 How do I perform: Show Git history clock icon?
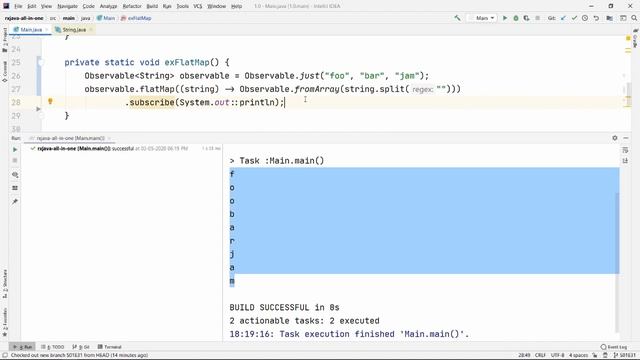(x=585, y=18)
